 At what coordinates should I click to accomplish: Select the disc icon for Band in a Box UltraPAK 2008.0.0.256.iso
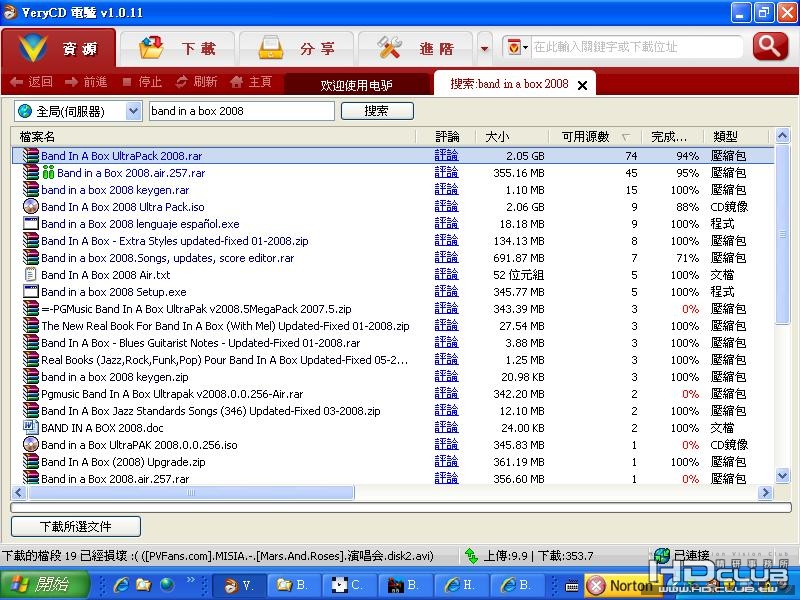[x=31, y=444]
